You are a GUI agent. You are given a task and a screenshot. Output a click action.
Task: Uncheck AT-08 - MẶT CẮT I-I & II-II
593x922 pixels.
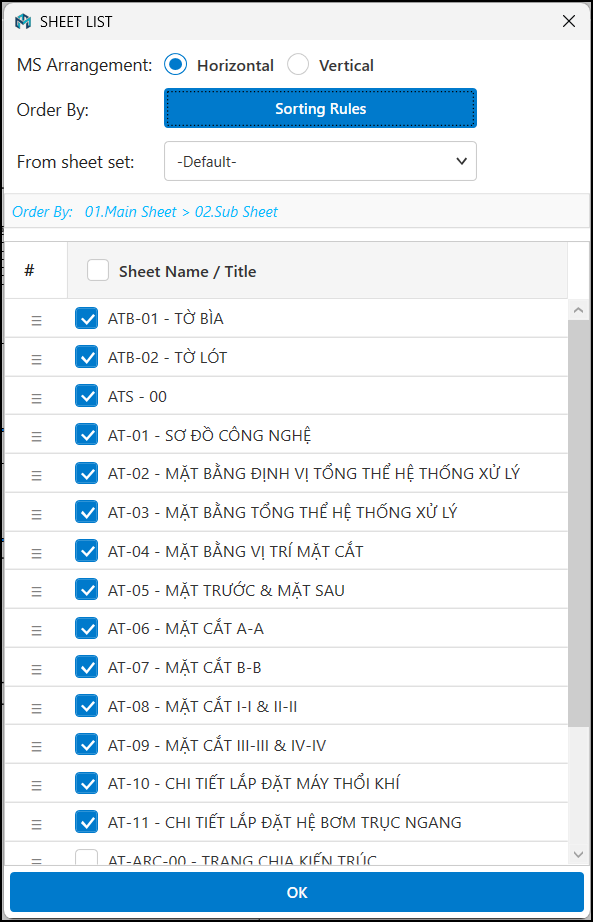pos(86,706)
